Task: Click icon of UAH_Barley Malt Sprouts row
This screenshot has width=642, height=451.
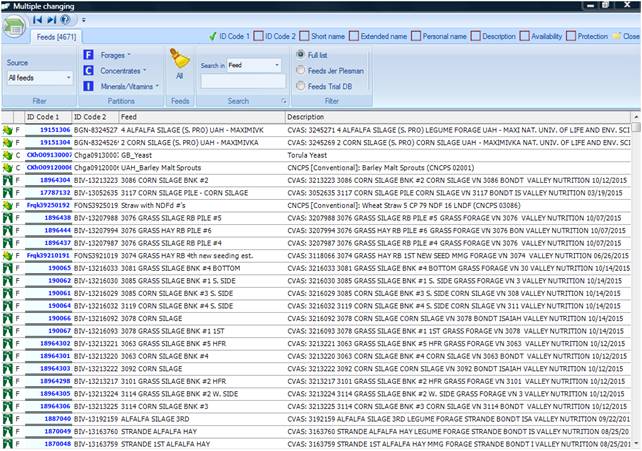Action: pyautogui.click(x=7, y=168)
